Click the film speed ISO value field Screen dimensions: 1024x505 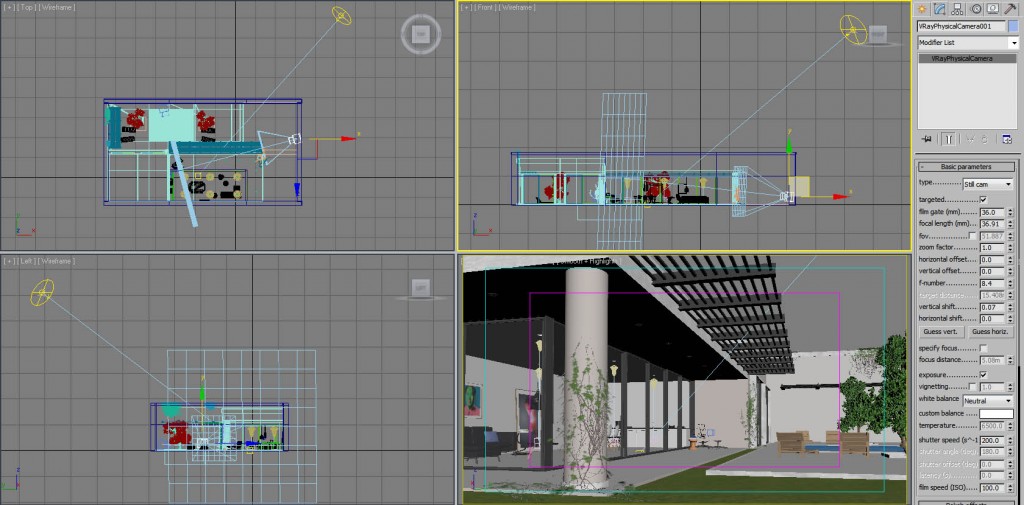coord(992,488)
